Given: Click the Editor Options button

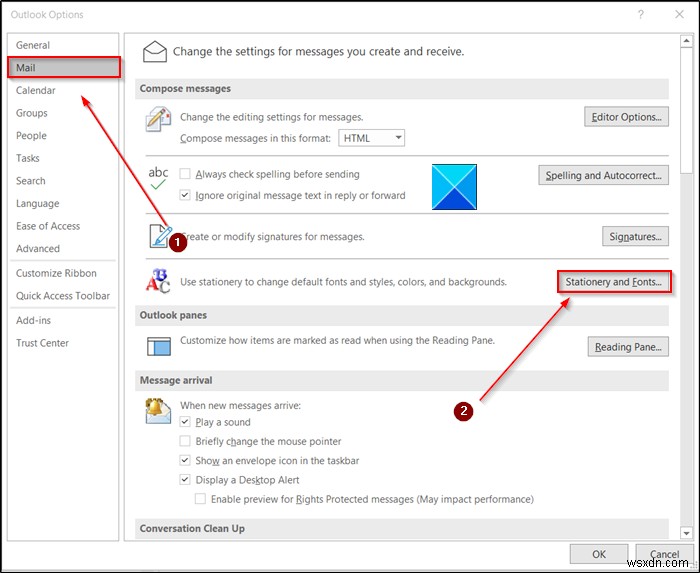Looking at the screenshot, I should (626, 117).
